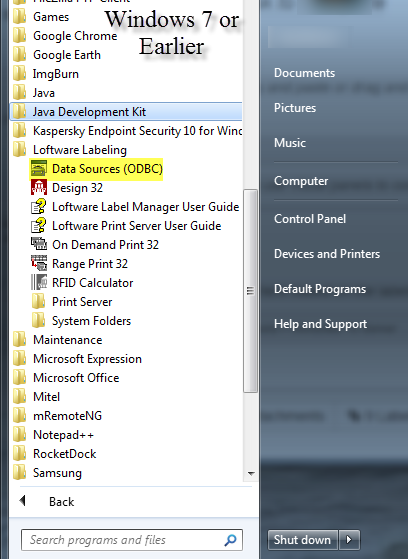Open Loftware Print Server User Guide icon
Viewport: 408px width, 559px height.
[x=39, y=226]
